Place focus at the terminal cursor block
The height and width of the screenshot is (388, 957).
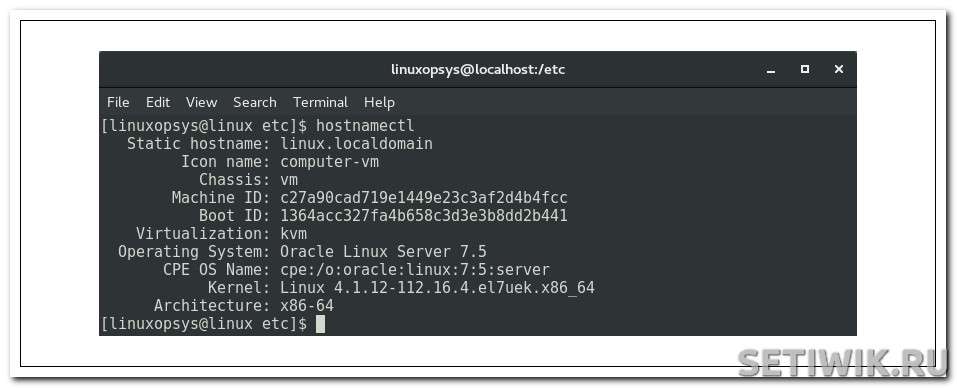320,324
